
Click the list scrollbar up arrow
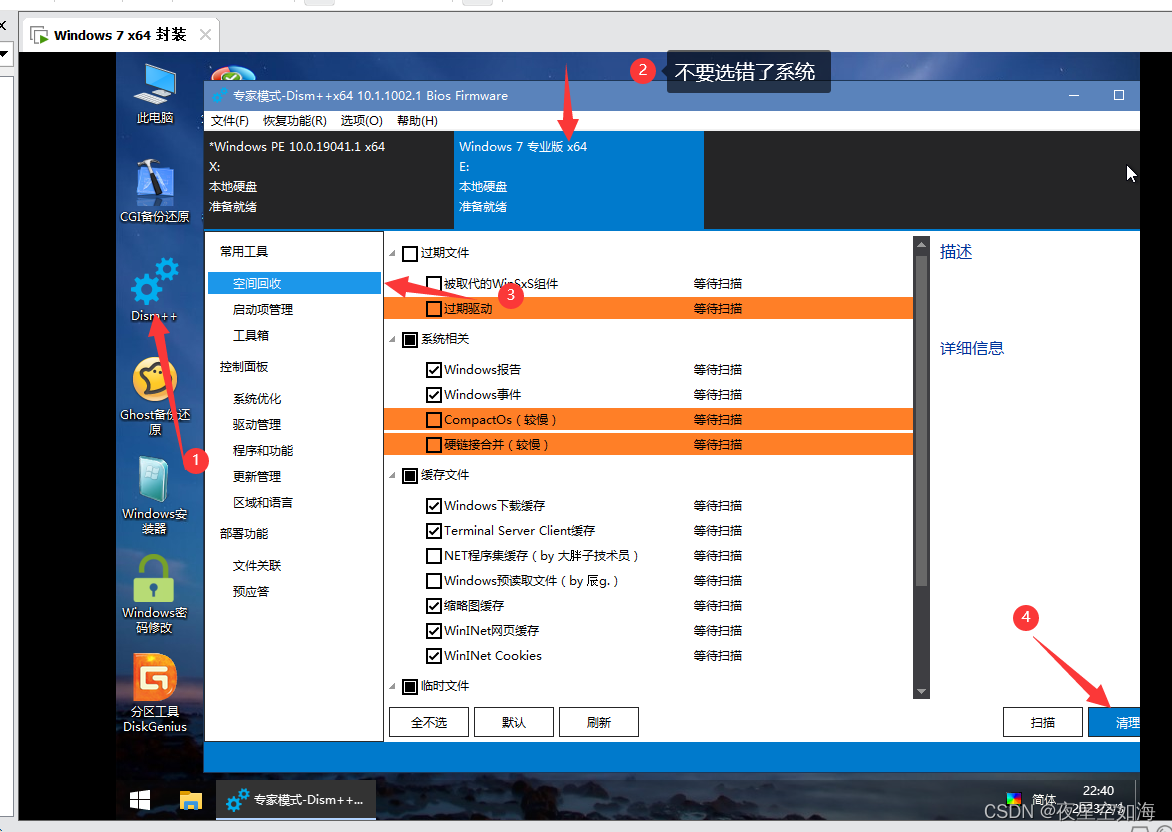(922, 244)
